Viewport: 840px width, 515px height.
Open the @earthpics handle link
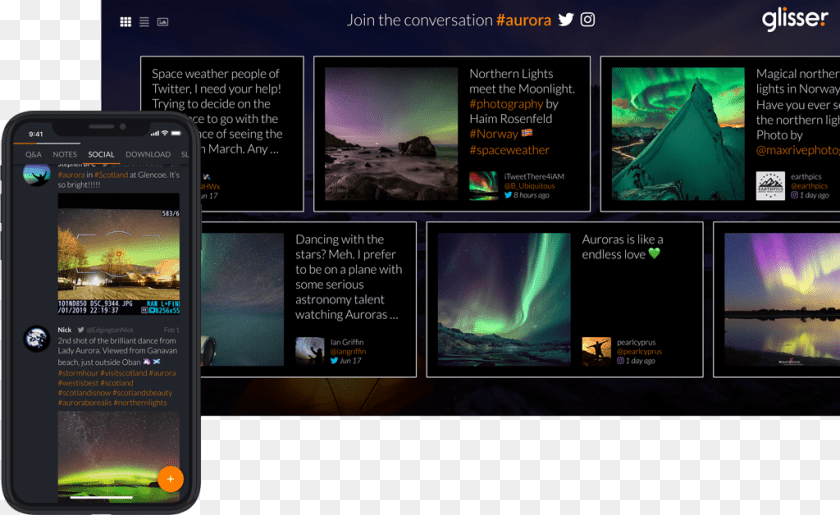pos(809,186)
